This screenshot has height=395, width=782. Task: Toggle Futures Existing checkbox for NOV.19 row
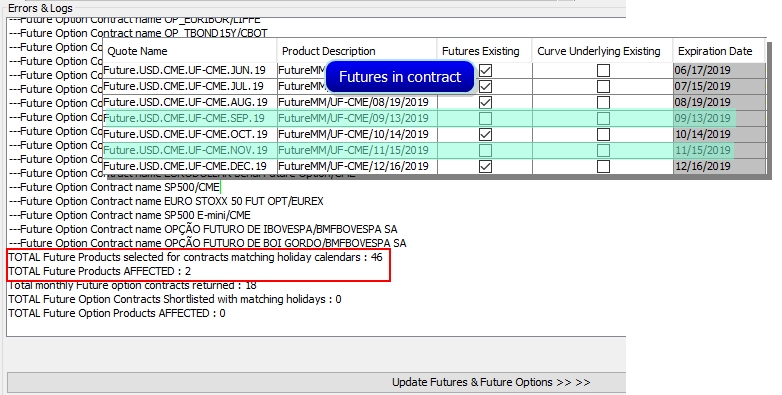click(485, 151)
